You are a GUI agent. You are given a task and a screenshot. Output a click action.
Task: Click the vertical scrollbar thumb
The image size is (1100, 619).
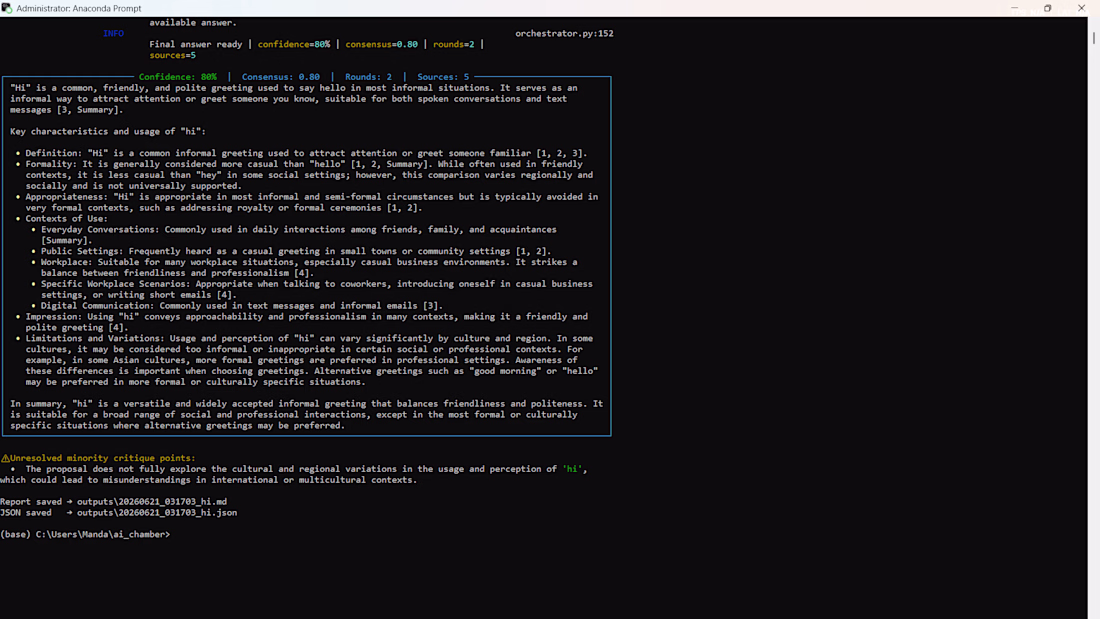[1094, 38]
